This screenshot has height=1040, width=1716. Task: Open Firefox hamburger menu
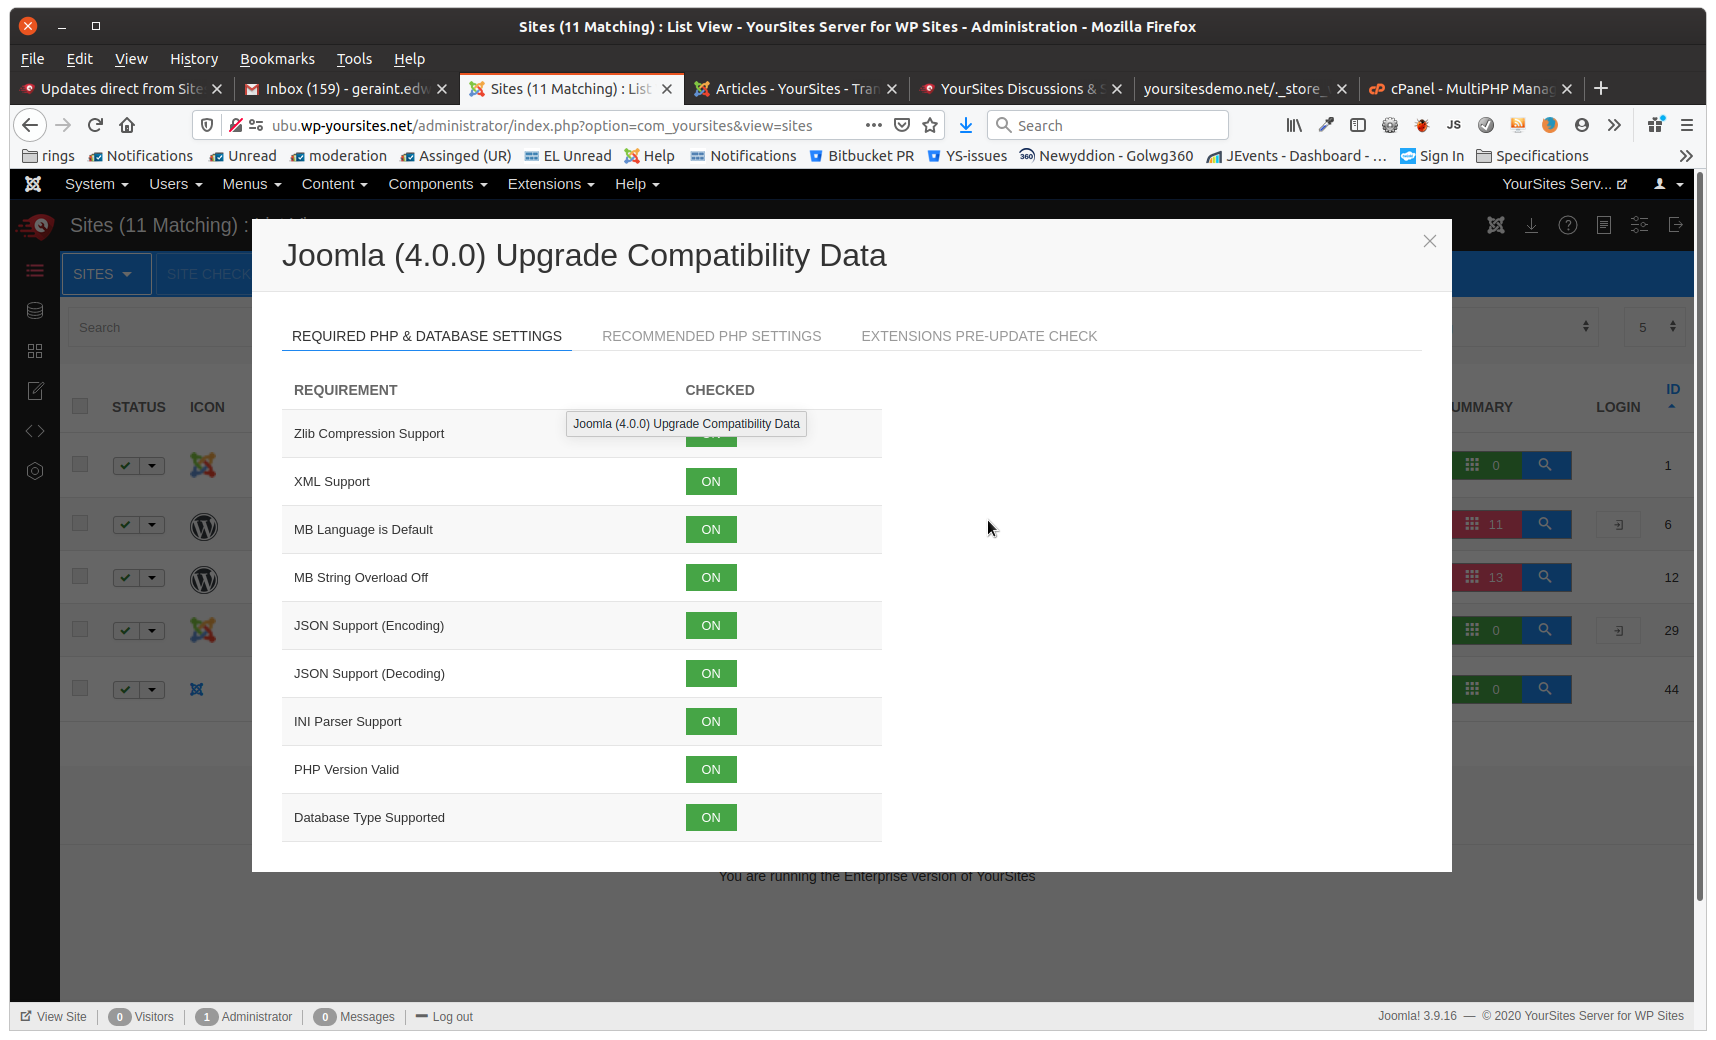(1687, 125)
